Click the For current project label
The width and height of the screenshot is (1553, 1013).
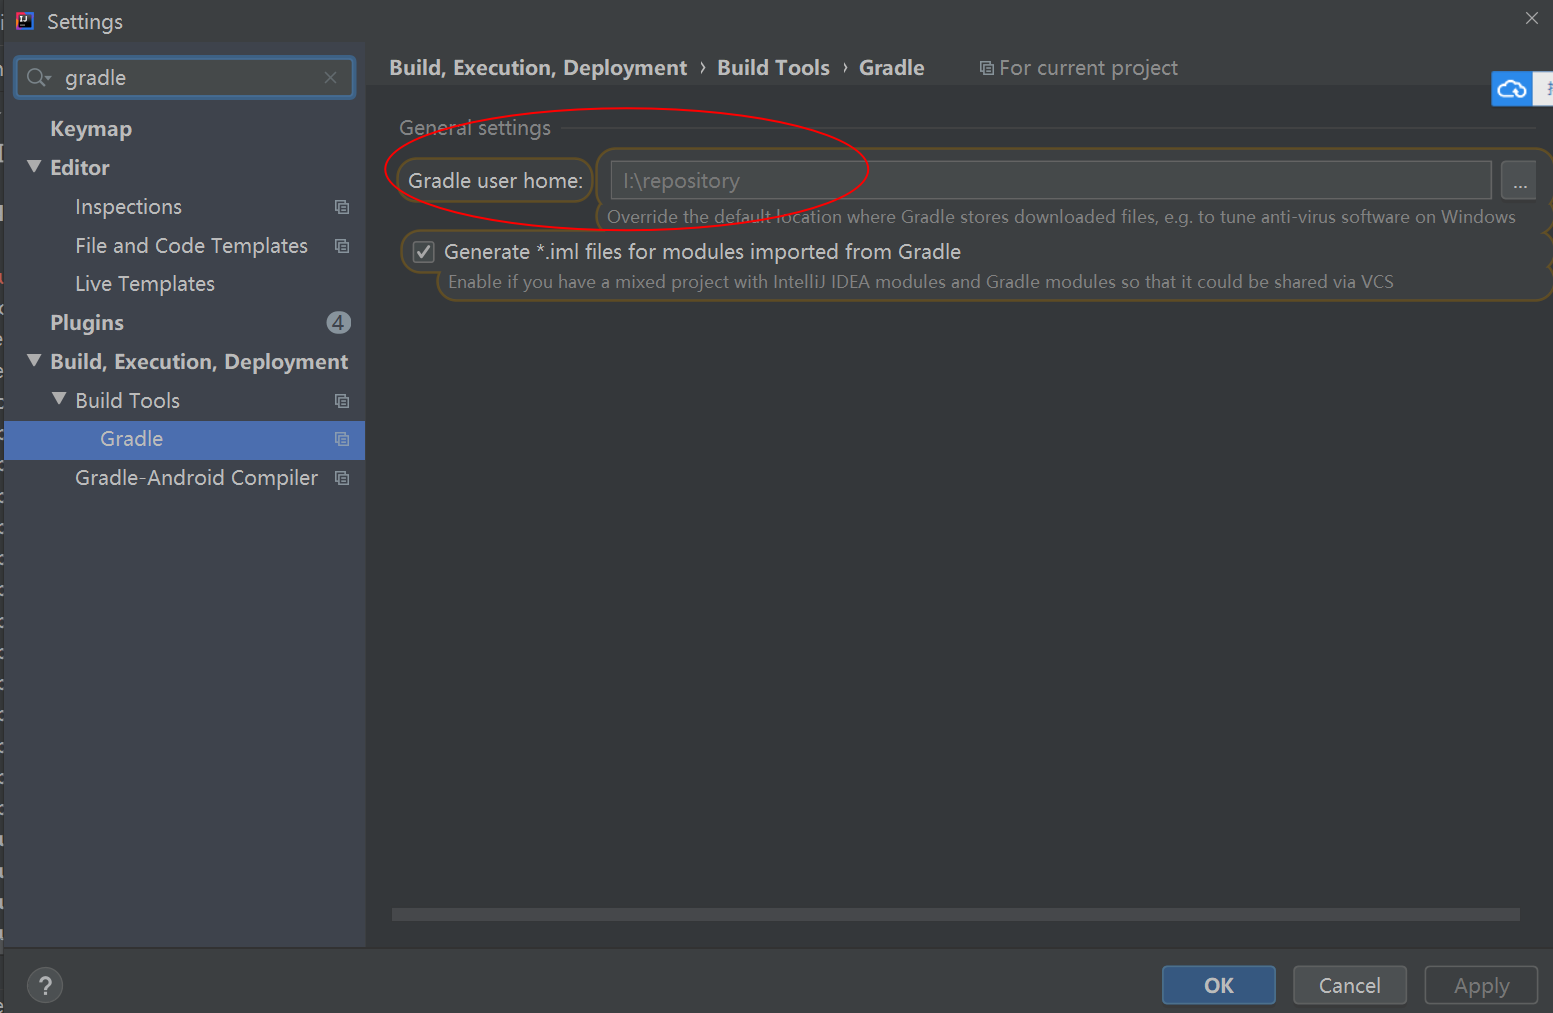click(1088, 68)
